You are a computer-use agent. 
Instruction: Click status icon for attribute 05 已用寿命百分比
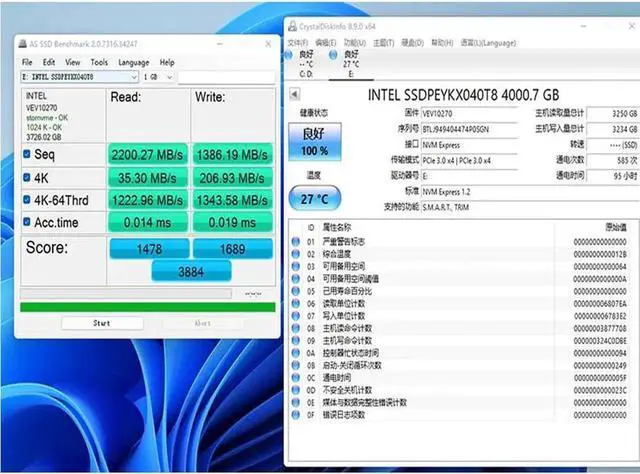click(x=295, y=290)
